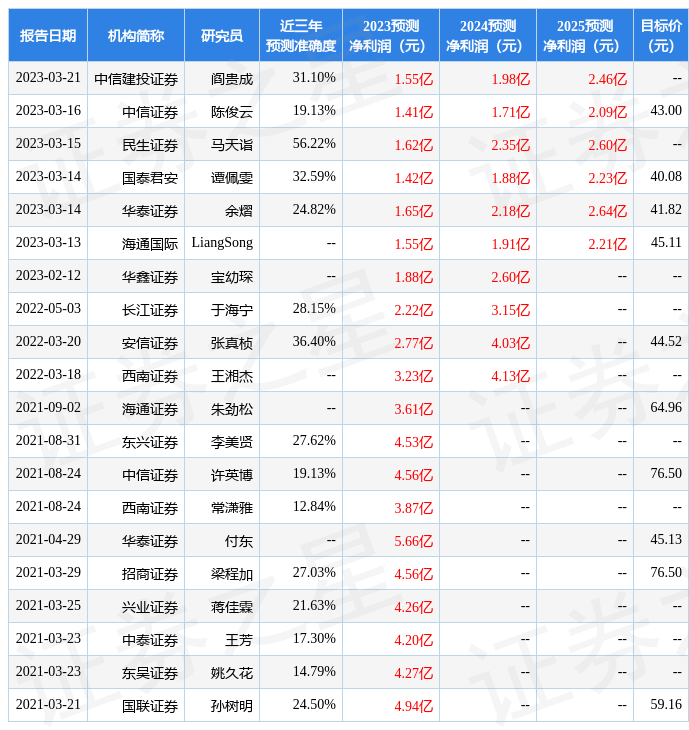Click the 5.66亿 net profit forecast
Viewport: 689px width, 730px height.
[413, 541]
